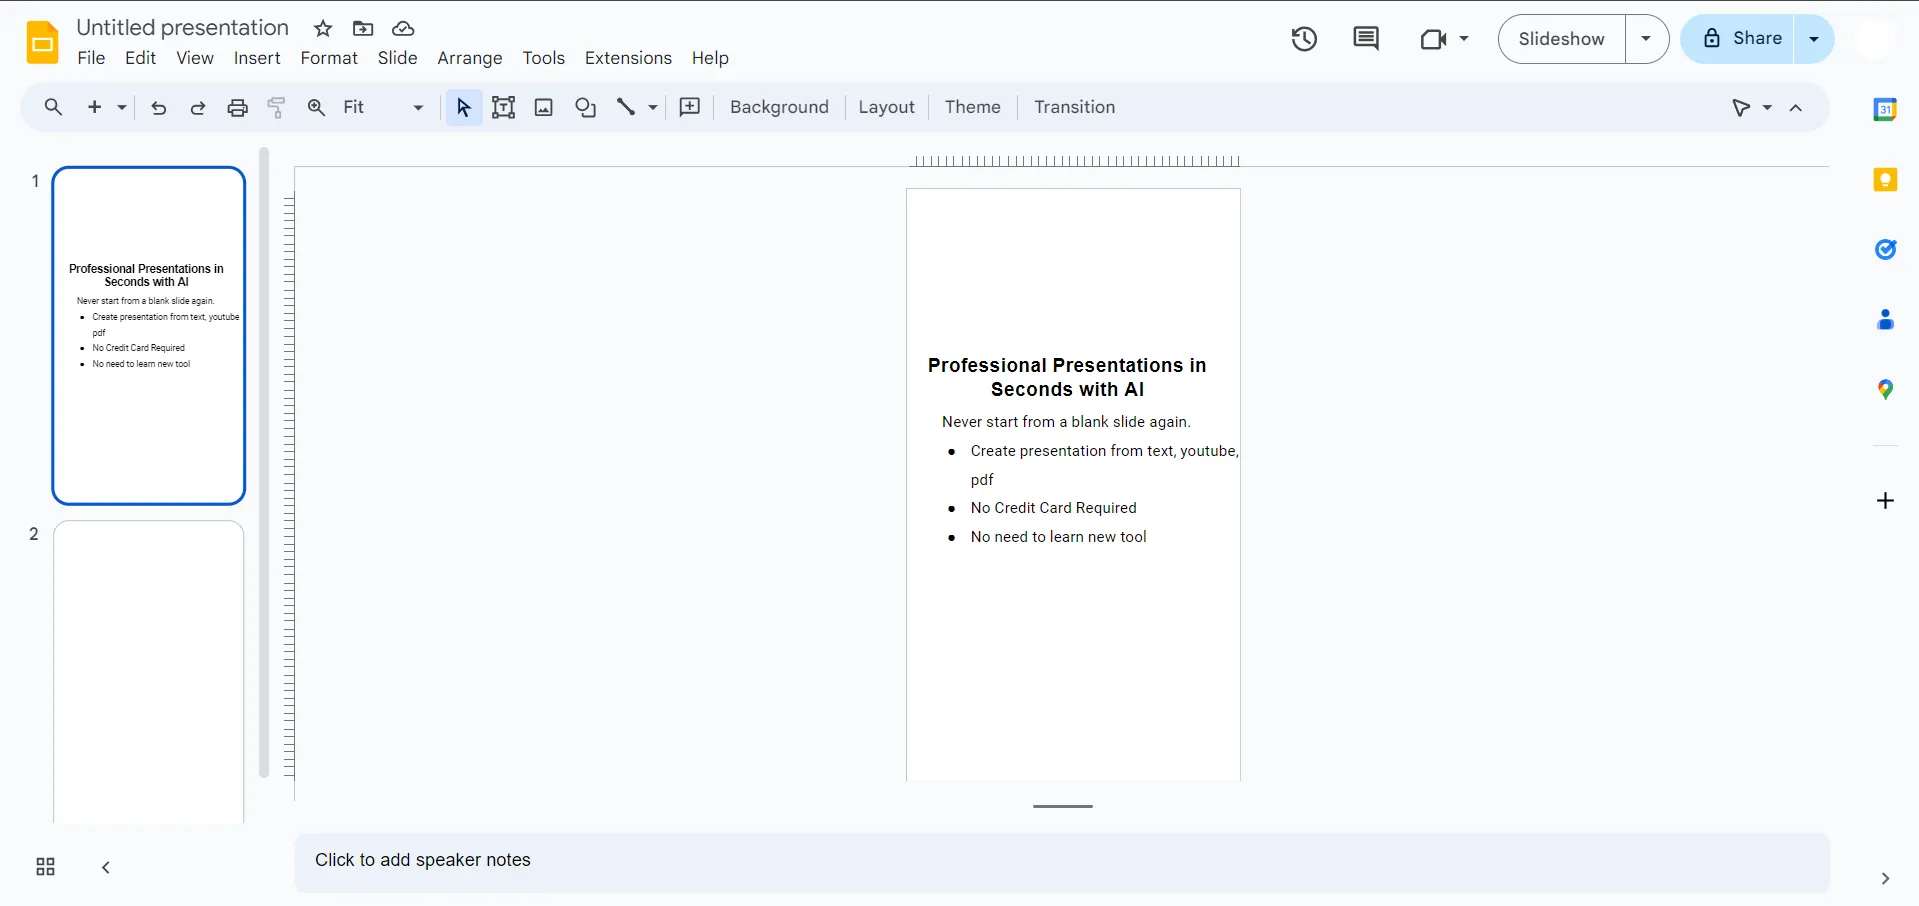Click the undo arrow icon

point(158,108)
